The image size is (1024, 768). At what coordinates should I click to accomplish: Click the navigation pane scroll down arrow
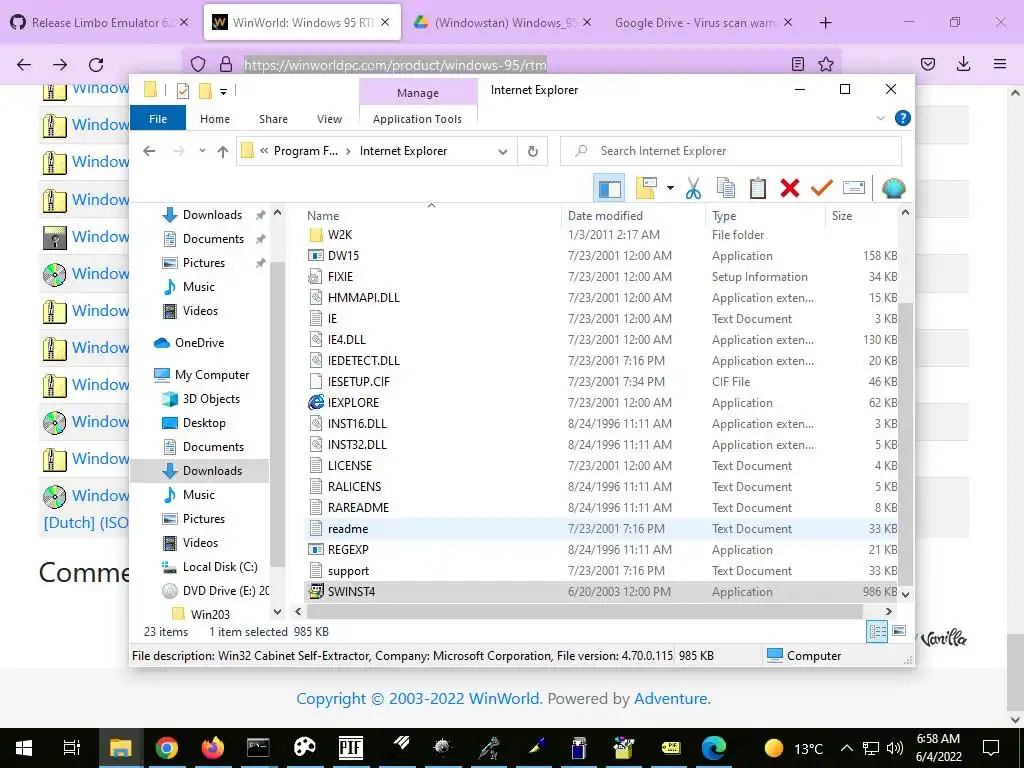278,612
